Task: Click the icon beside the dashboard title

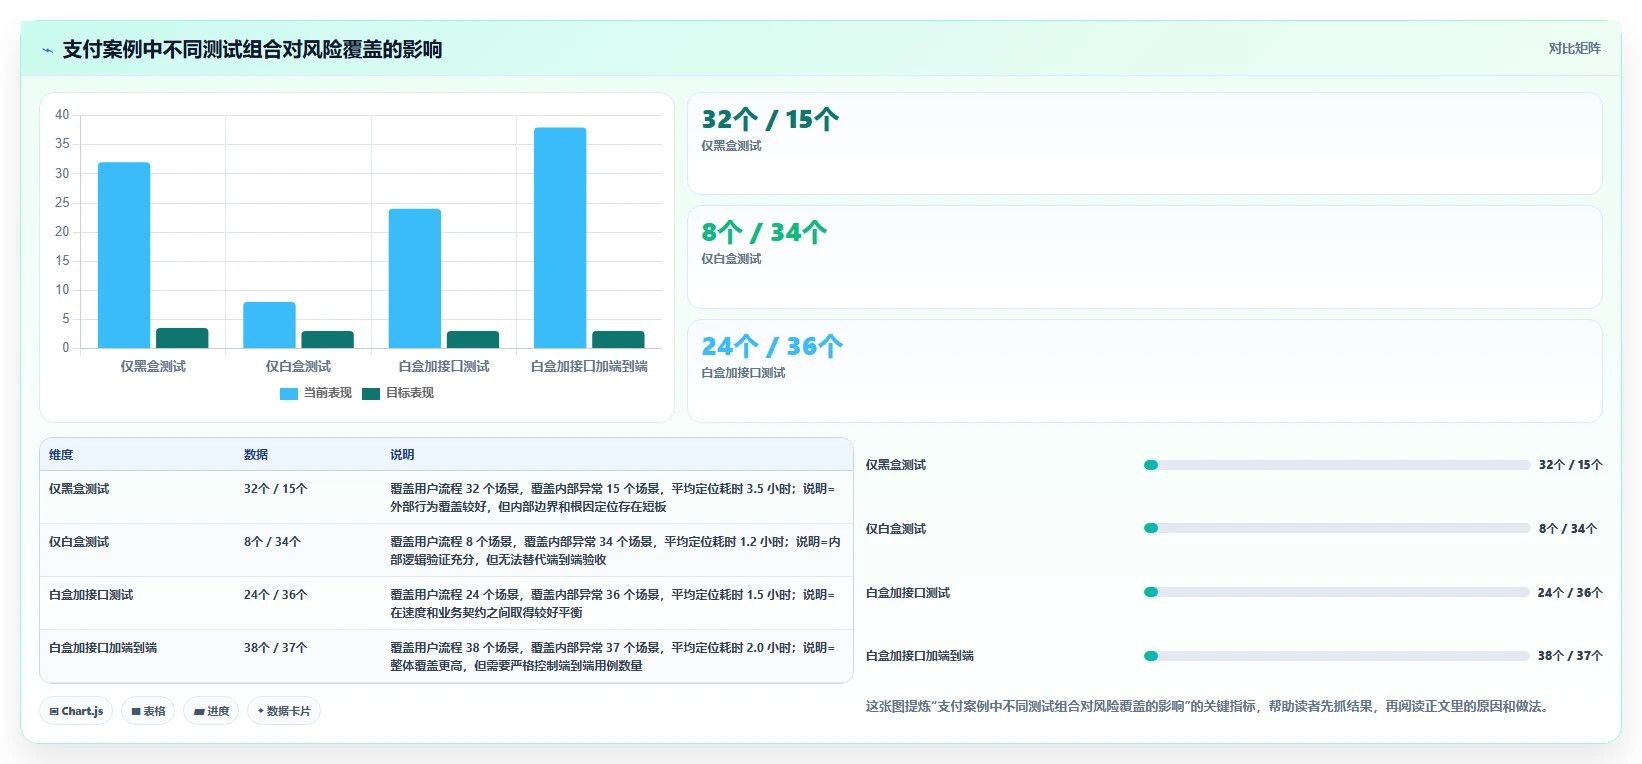Action: (x=47, y=50)
